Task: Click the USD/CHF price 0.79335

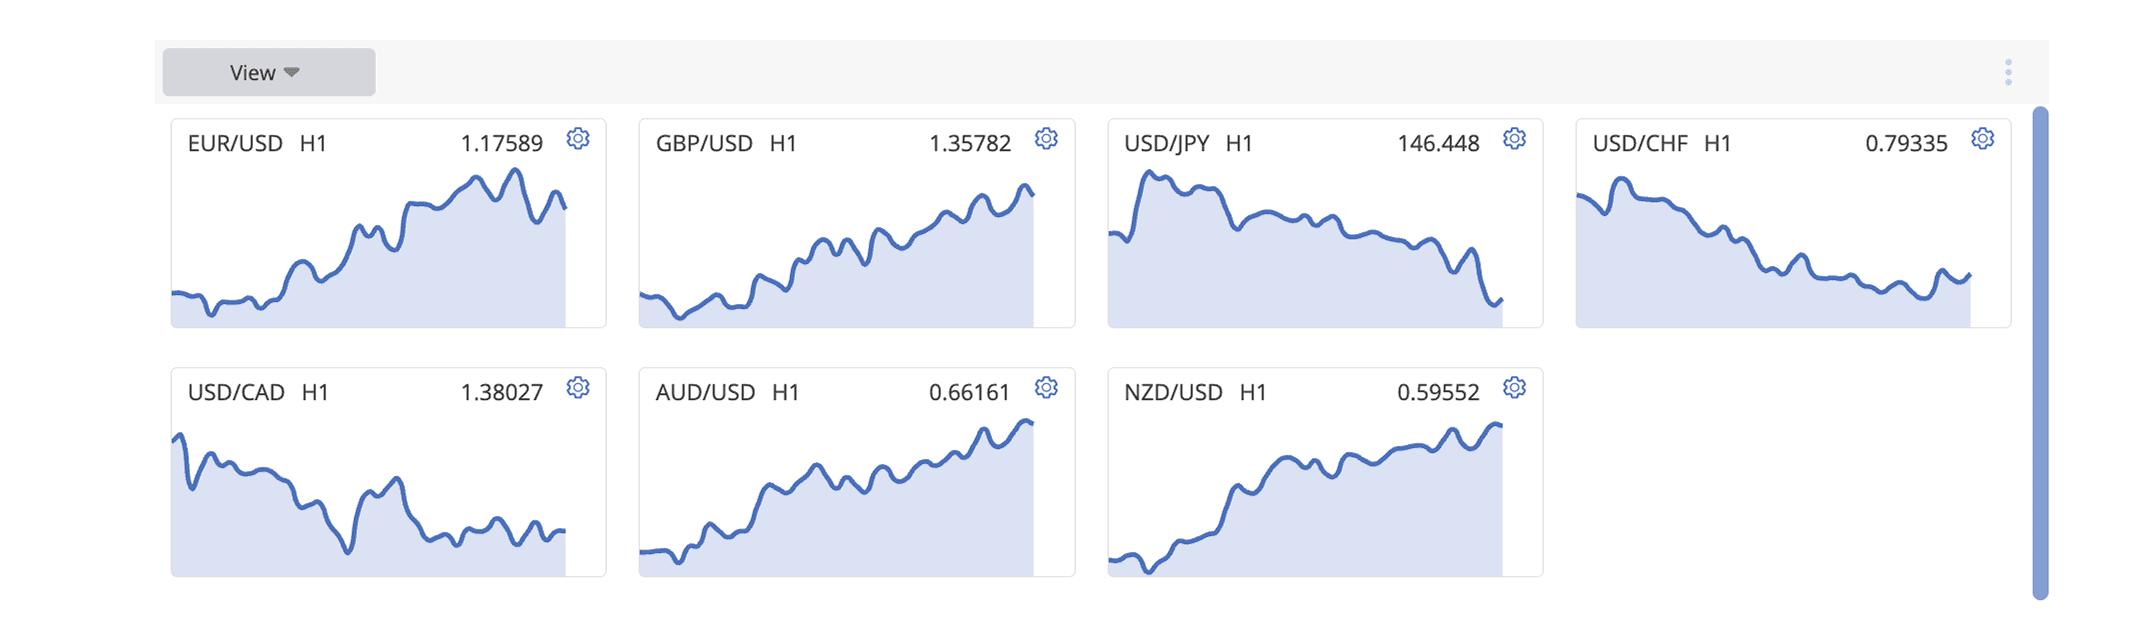Action: (1906, 143)
